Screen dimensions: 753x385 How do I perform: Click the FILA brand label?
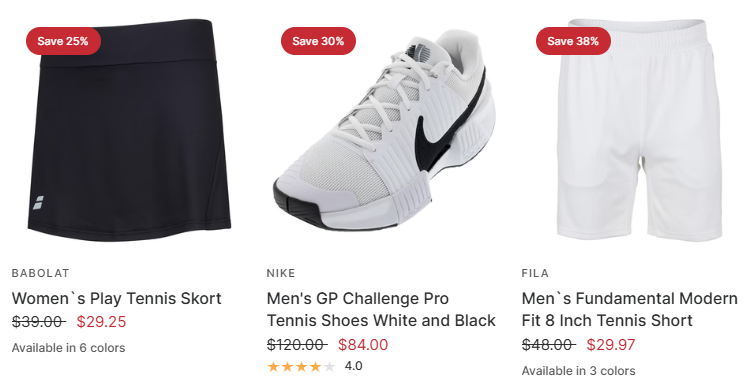click(x=535, y=273)
